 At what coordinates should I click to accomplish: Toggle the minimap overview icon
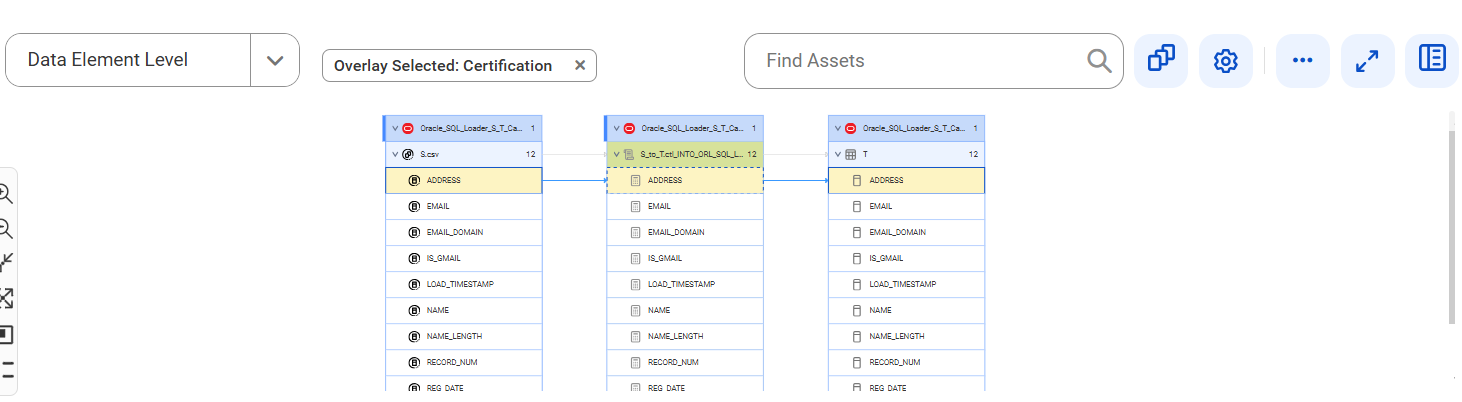[5, 334]
